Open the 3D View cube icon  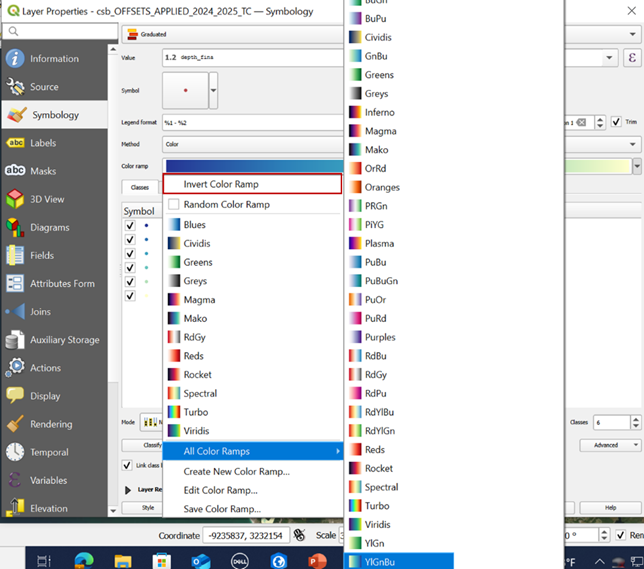(x=15, y=199)
